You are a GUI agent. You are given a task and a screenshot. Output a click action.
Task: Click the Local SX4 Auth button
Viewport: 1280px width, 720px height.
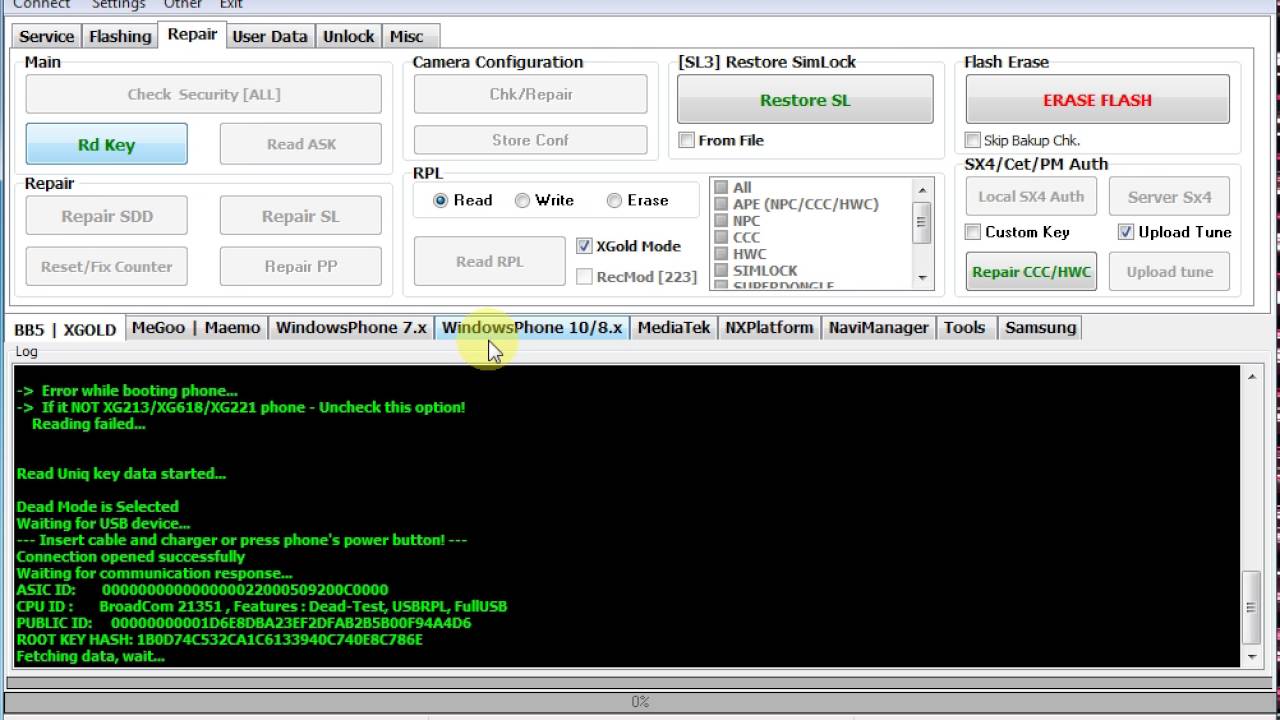coord(1031,196)
